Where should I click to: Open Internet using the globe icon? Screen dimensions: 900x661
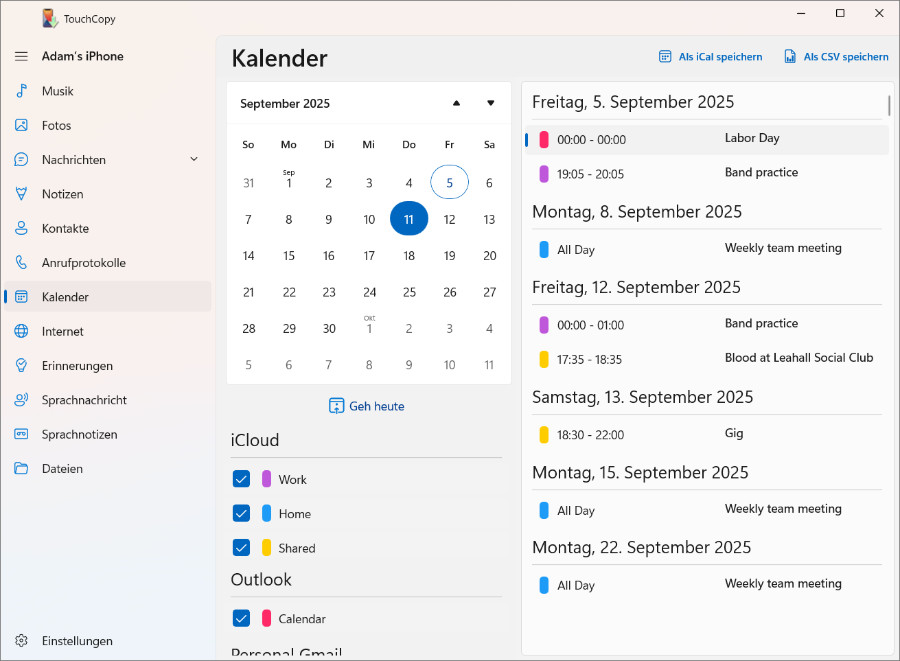pos(21,332)
